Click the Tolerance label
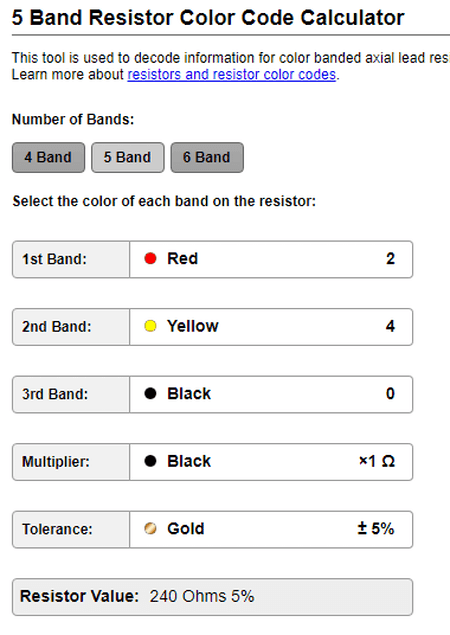Screen dimensions: 450x635 [57, 529]
